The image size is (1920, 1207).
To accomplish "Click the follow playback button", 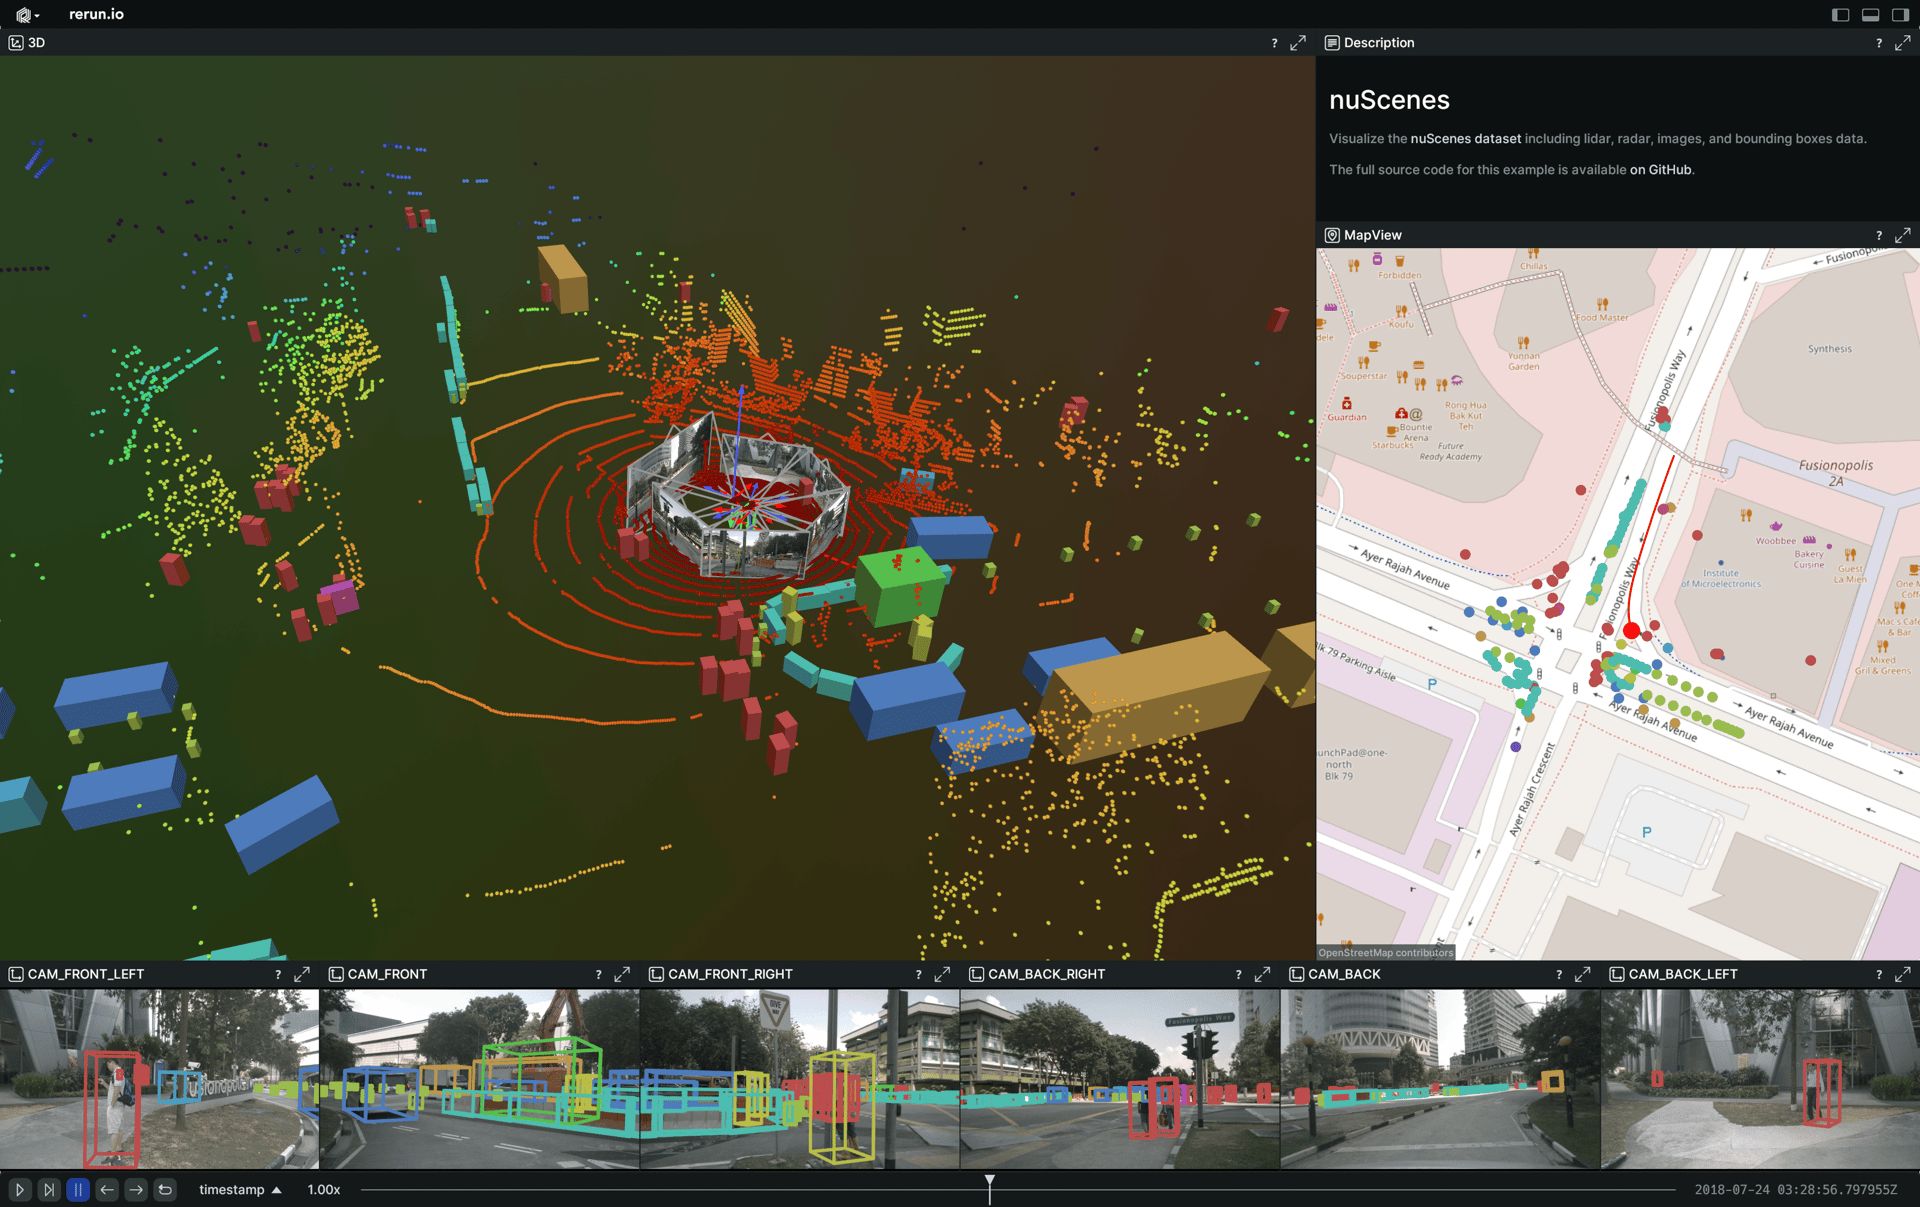I will tap(48, 1190).
